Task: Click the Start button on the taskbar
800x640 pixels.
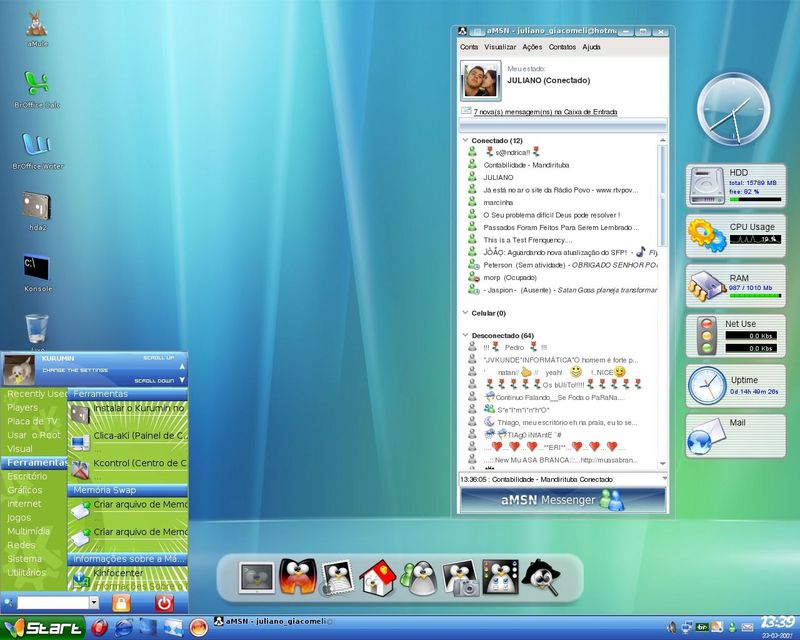Action: point(42,627)
